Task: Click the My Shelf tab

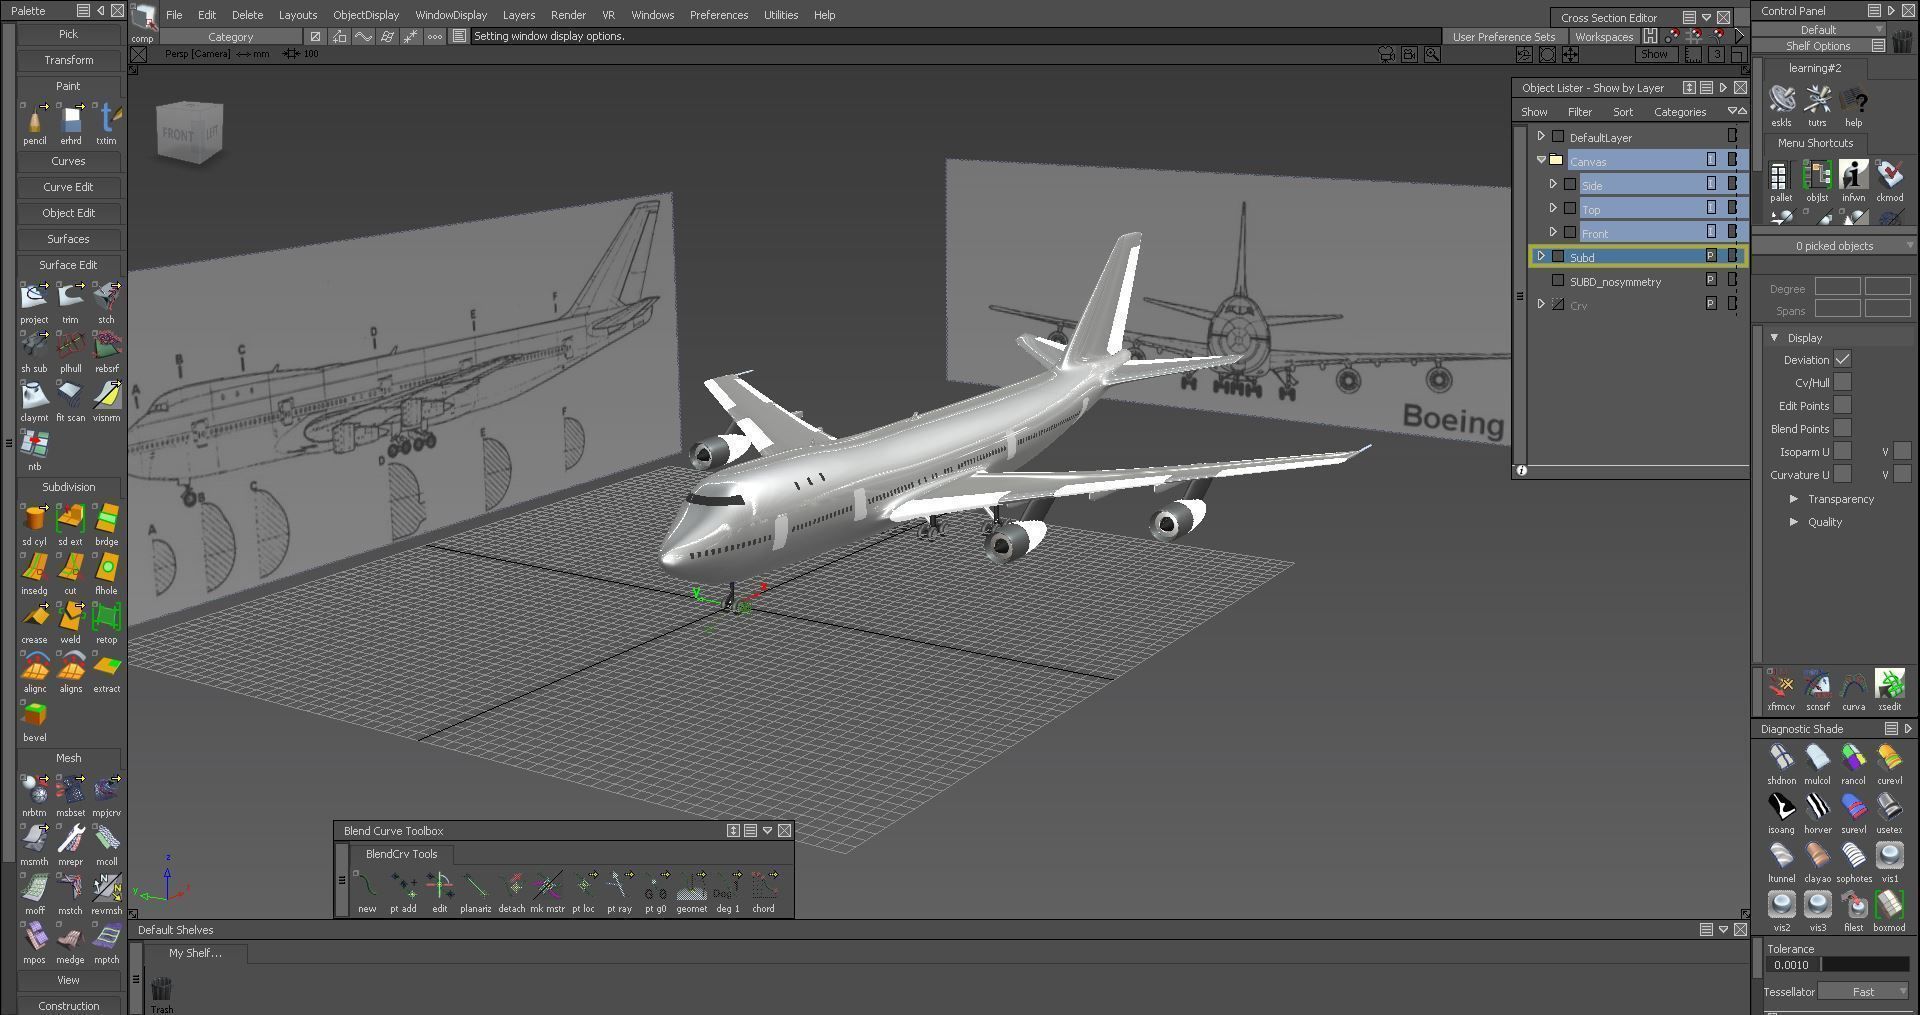Action: tap(195, 953)
